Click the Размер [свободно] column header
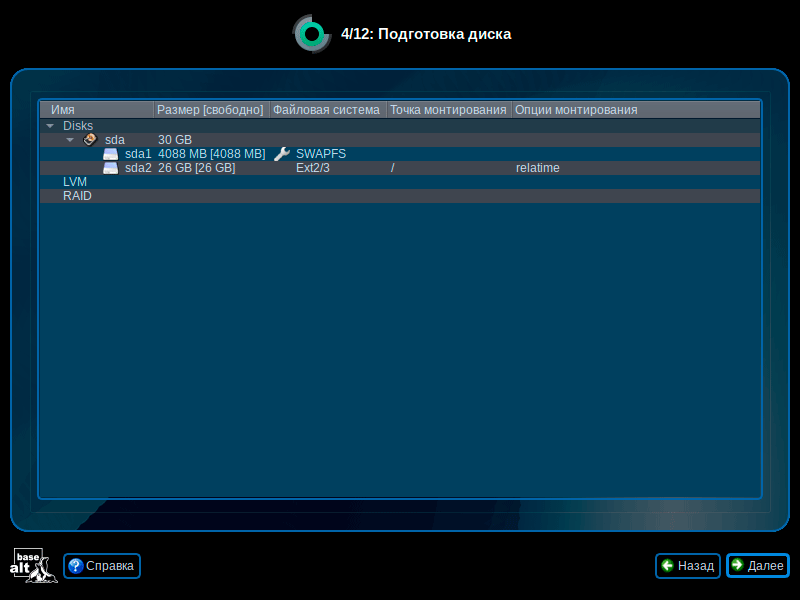800x600 pixels. point(211,110)
